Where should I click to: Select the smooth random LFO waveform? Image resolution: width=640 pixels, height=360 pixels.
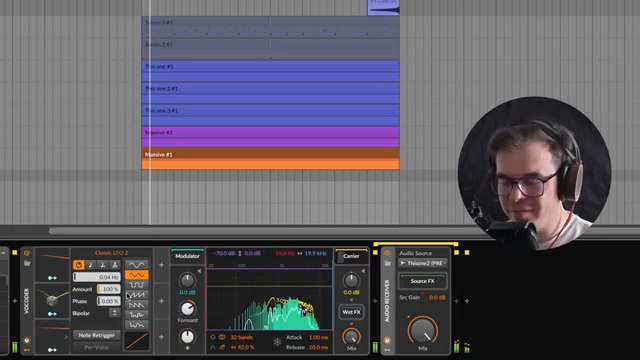point(136,325)
